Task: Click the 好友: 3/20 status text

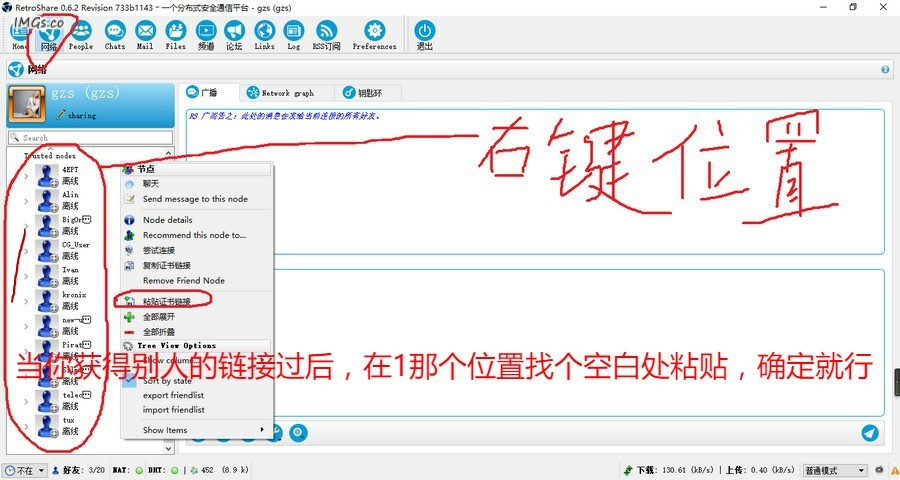Action: point(84,470)
